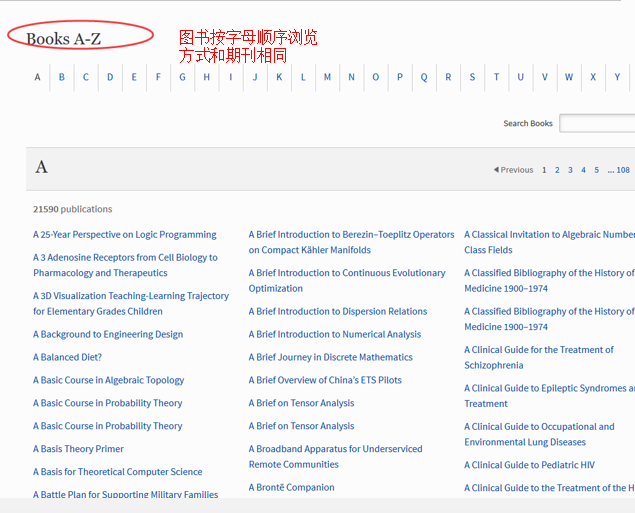Jump to letter Q book list
Image resolution: width=635 pixels, height=513 pixels.
point(424,77)
